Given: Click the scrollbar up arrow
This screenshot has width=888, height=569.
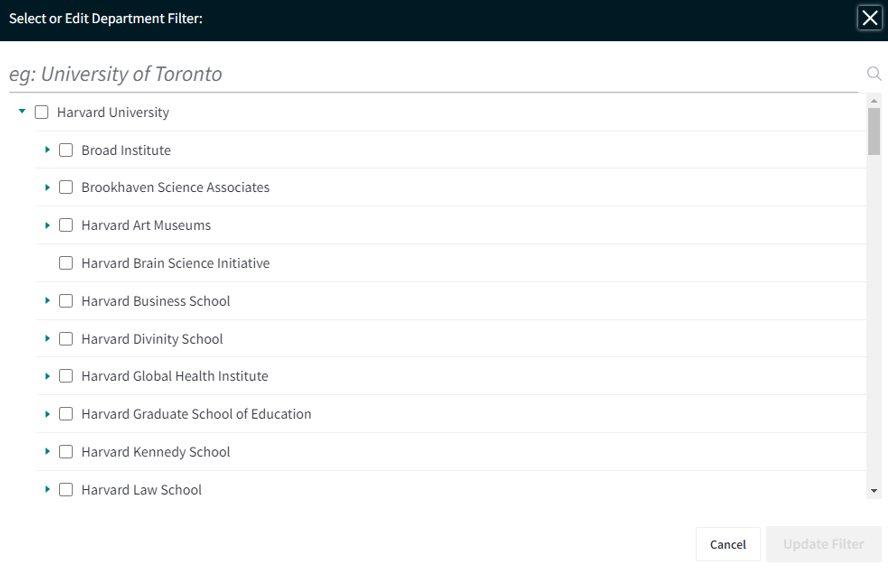Looking at the screenshot, I should pos(874,101).
